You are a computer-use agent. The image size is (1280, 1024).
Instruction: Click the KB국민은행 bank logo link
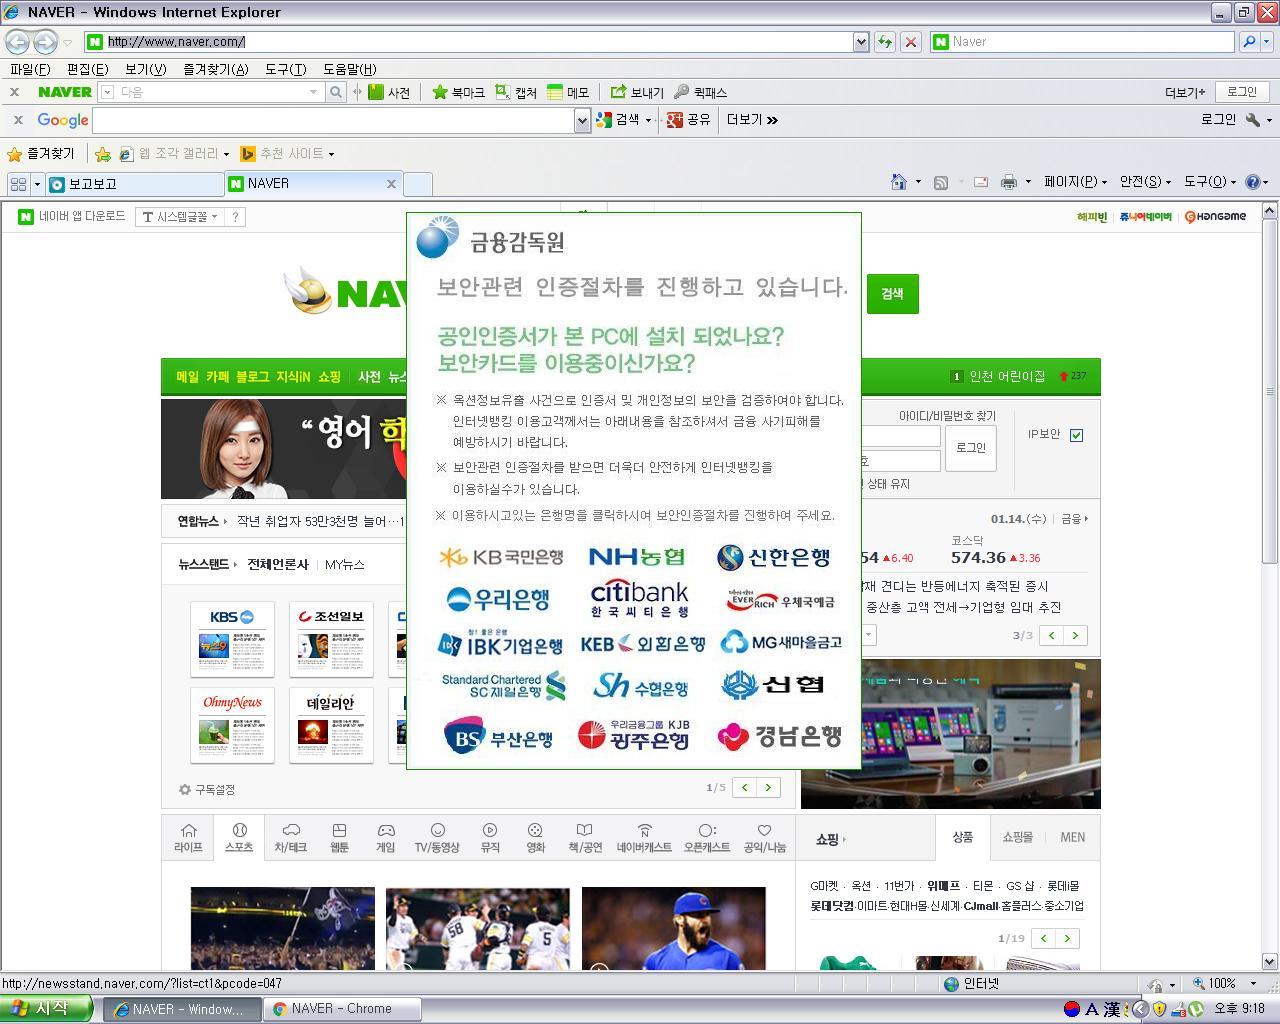pyautogui.click(x=501, y=557)
